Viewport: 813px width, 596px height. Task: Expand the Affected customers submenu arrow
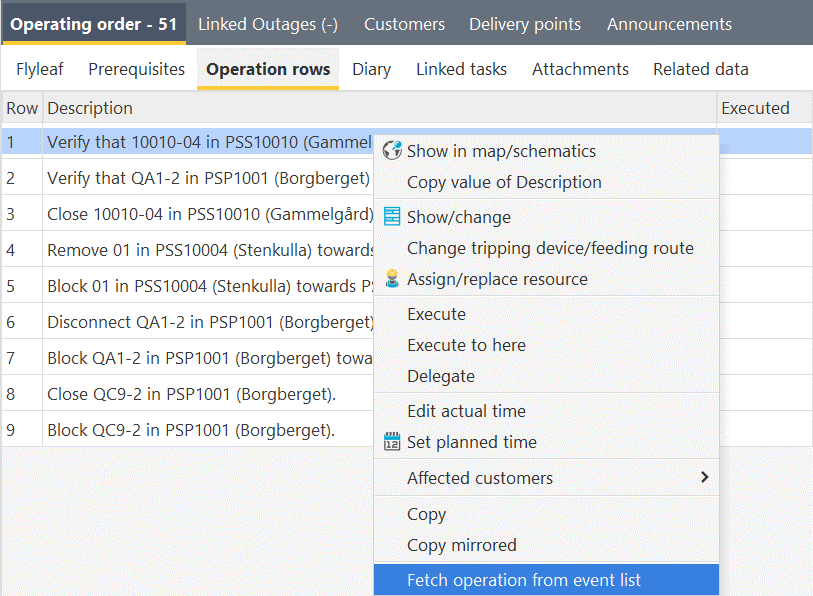tap(704, 478)
